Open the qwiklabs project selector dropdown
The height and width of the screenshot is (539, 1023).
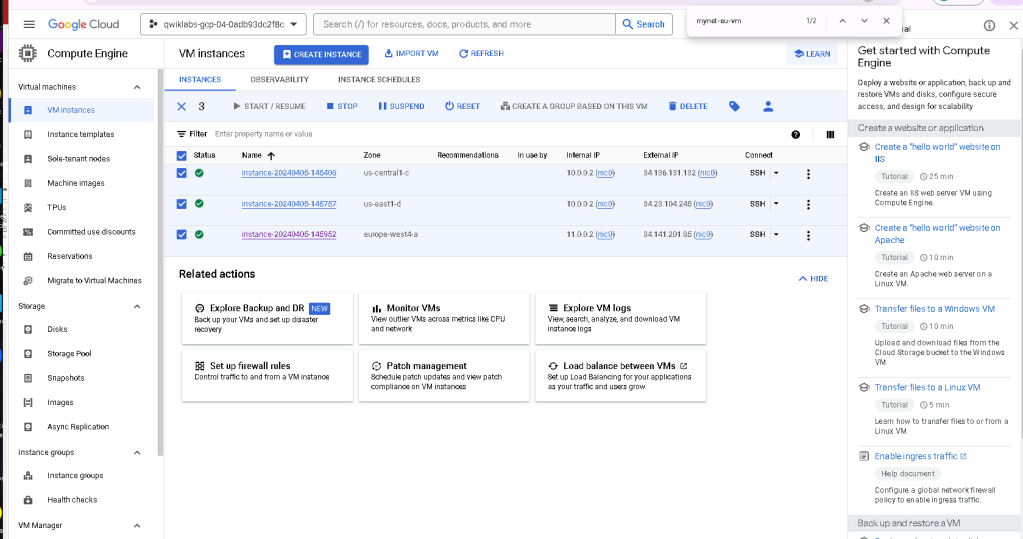tap(223, 24)
